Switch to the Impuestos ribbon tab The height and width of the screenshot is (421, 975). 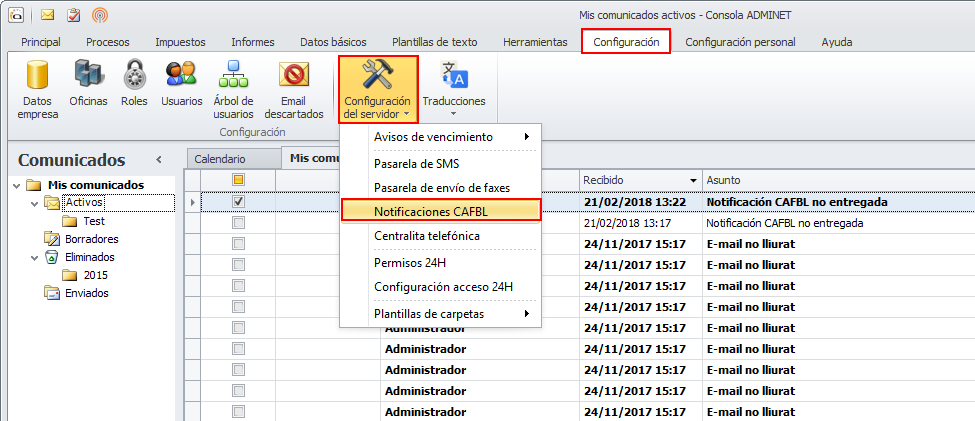(x=180, y=42)
